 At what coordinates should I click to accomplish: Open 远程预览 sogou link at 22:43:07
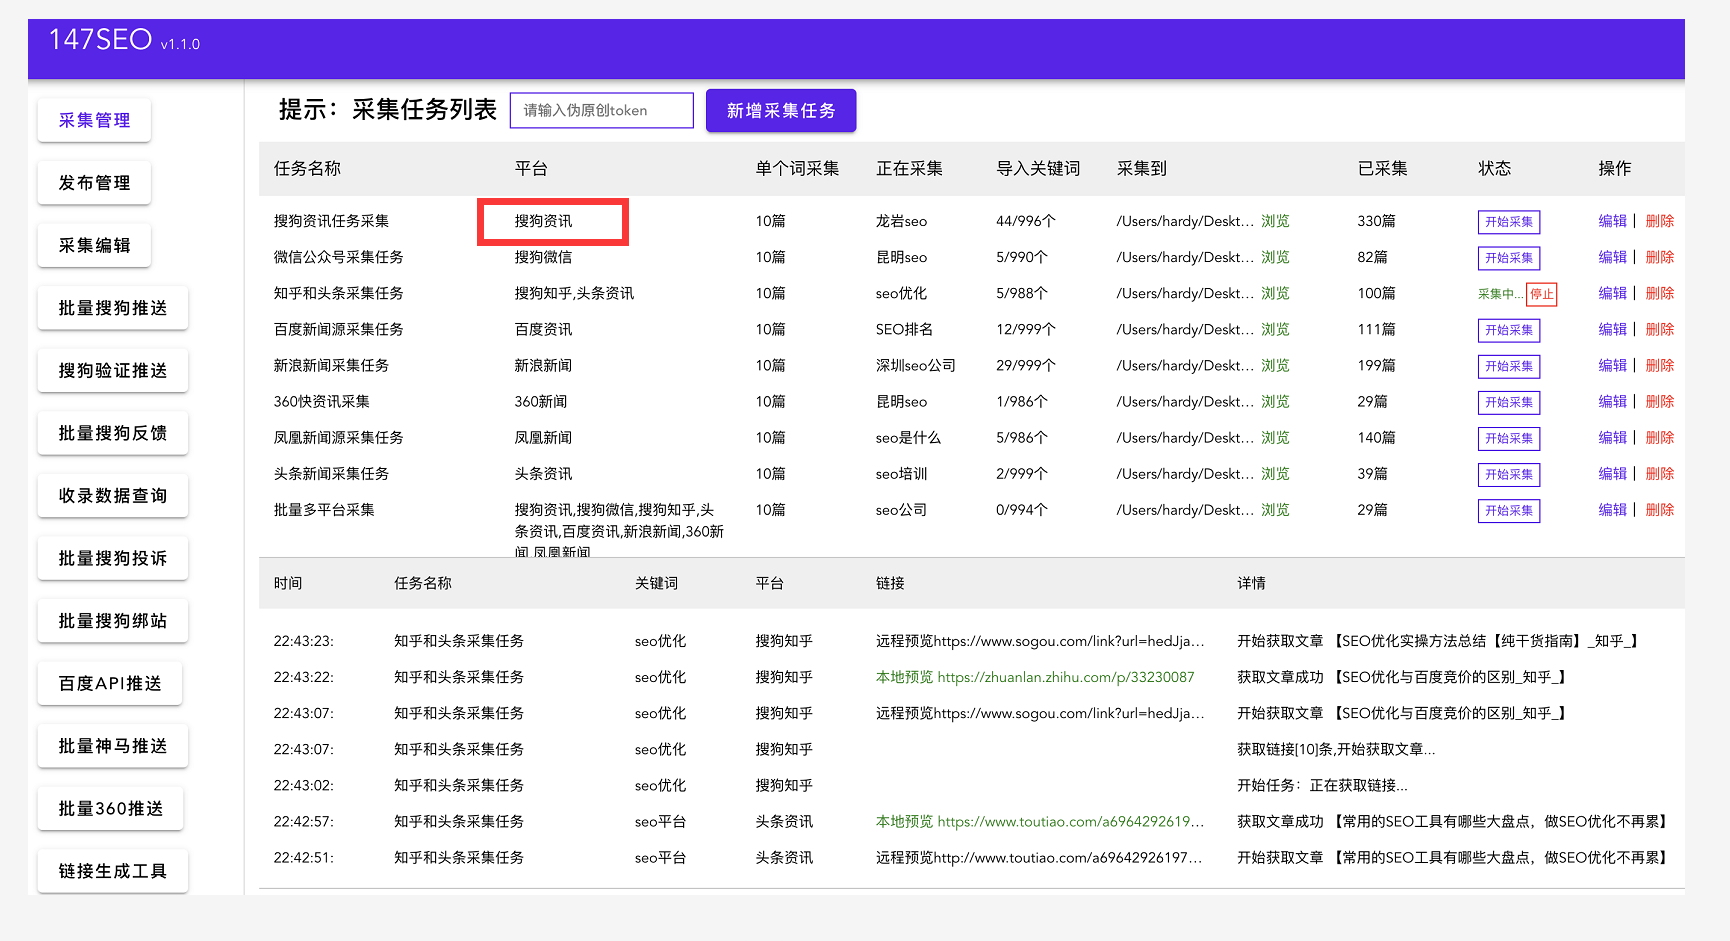1040,713
